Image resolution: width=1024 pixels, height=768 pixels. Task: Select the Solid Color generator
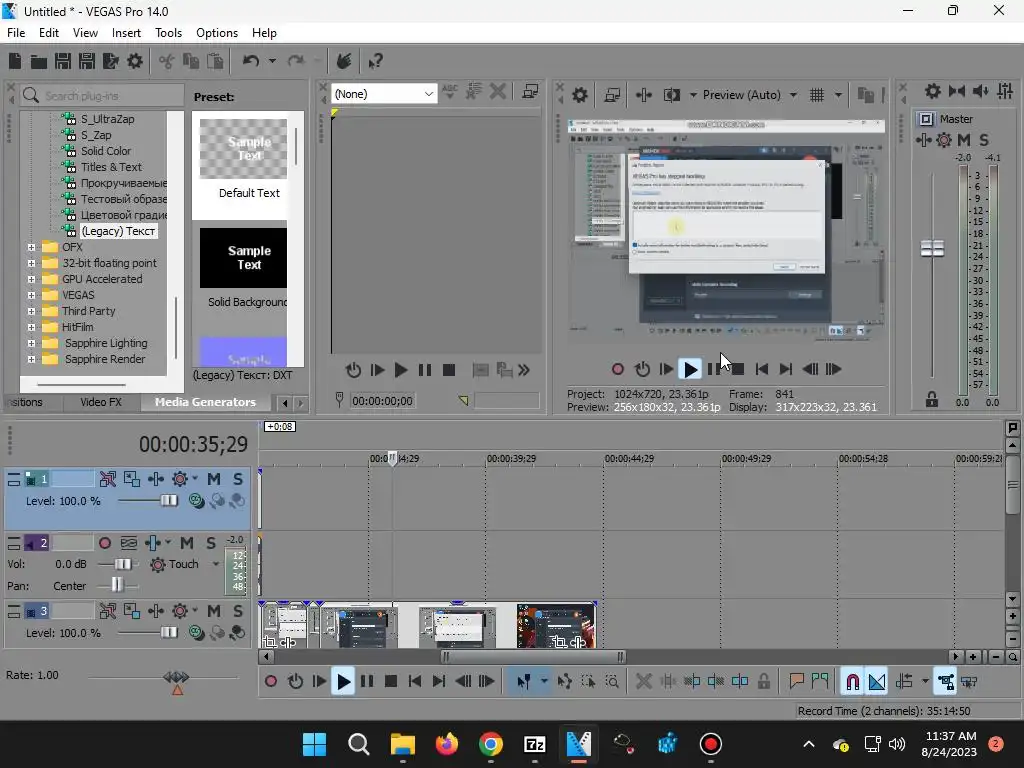[106, 151]
